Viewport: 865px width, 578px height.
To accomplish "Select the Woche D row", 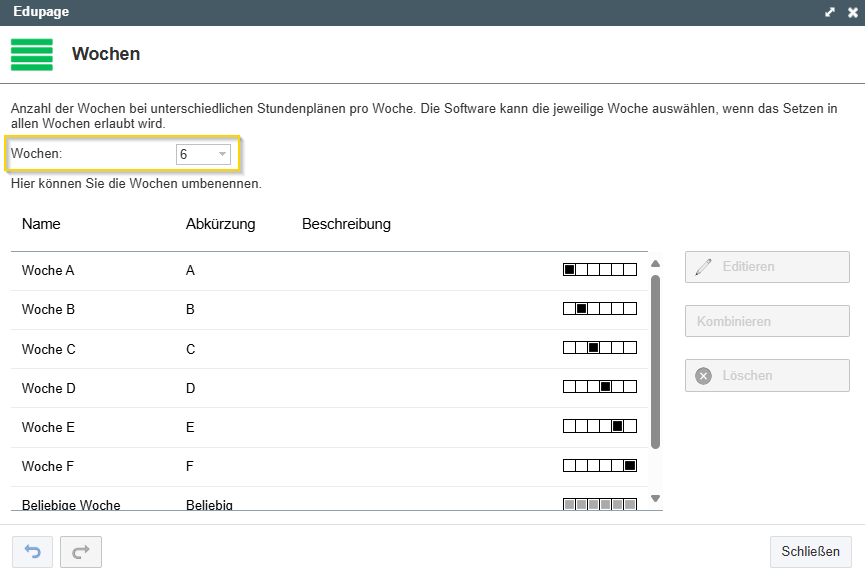I will (x=329, y=388).
